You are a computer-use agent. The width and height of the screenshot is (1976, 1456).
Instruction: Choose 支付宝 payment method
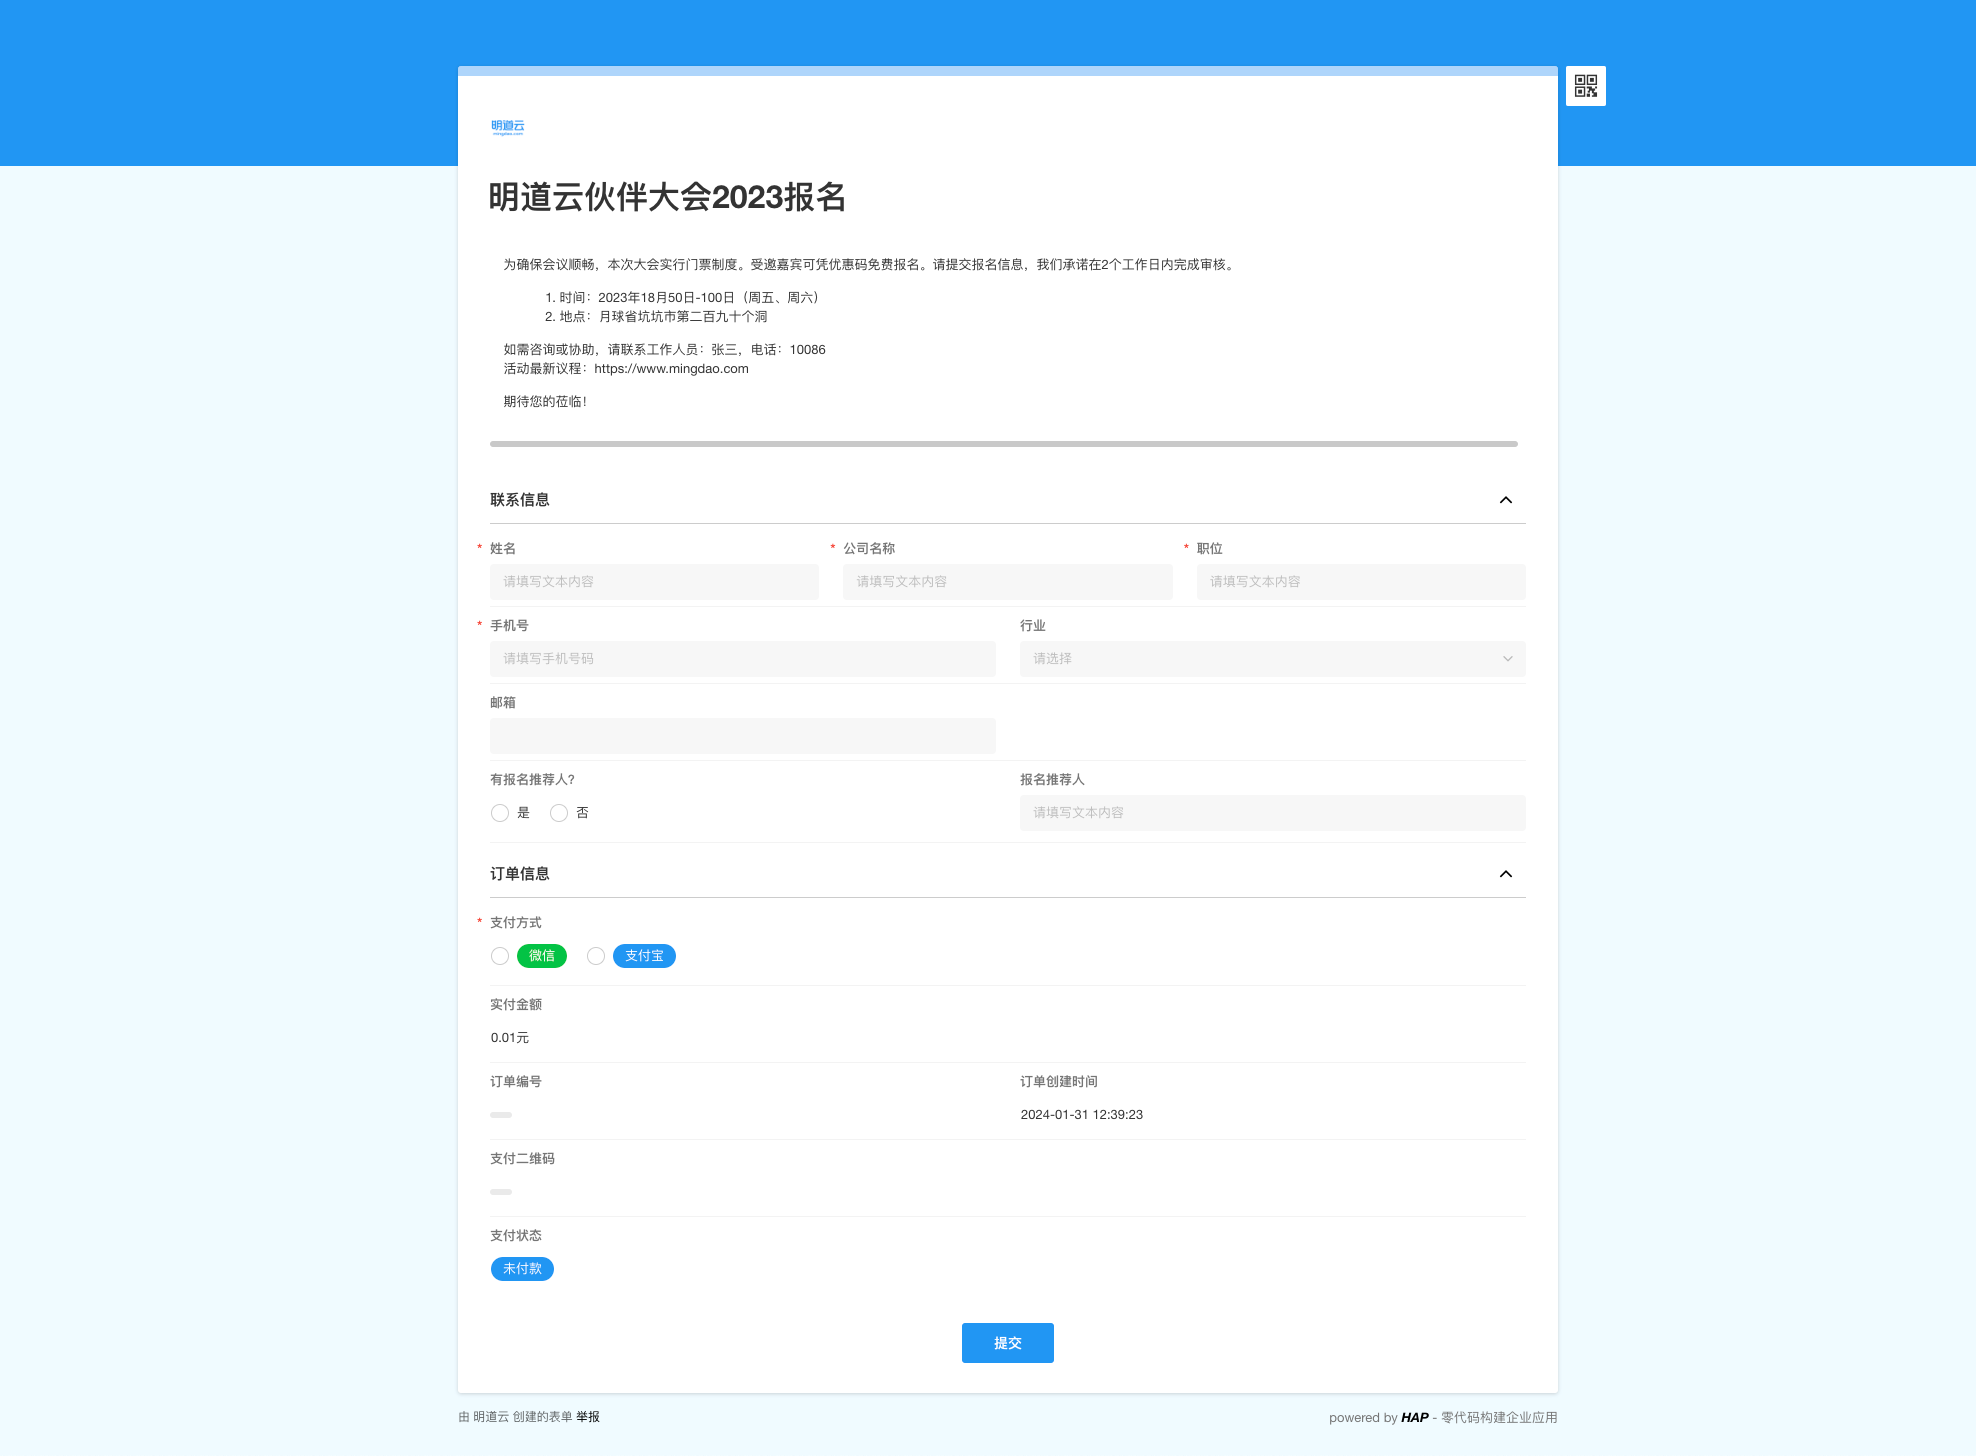(x=596, y=956)
